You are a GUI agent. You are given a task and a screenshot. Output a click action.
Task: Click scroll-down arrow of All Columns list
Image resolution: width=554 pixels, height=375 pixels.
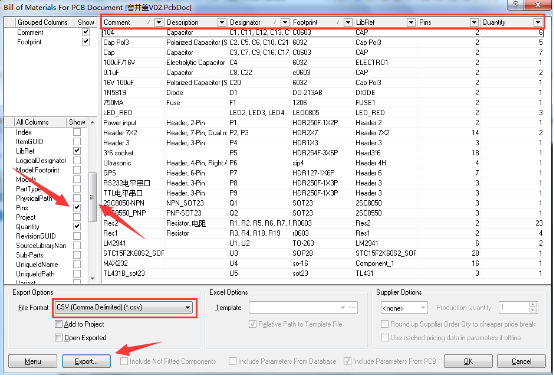(93, 279)
